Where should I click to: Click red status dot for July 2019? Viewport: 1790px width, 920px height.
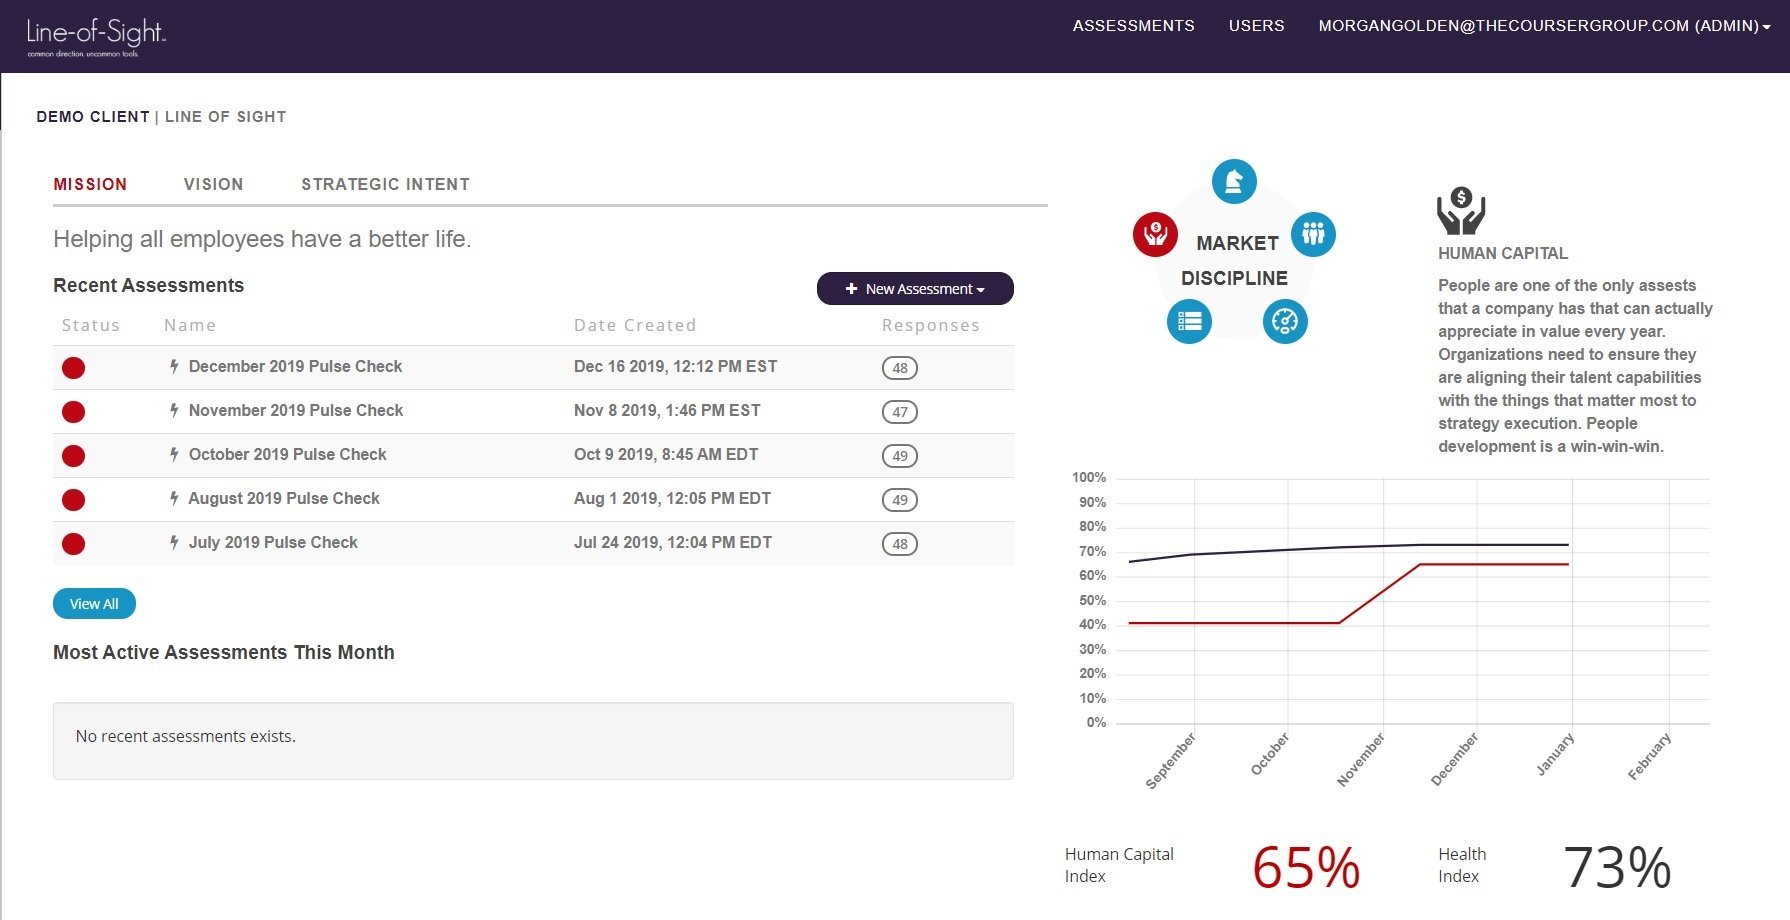tap(73, 544)
